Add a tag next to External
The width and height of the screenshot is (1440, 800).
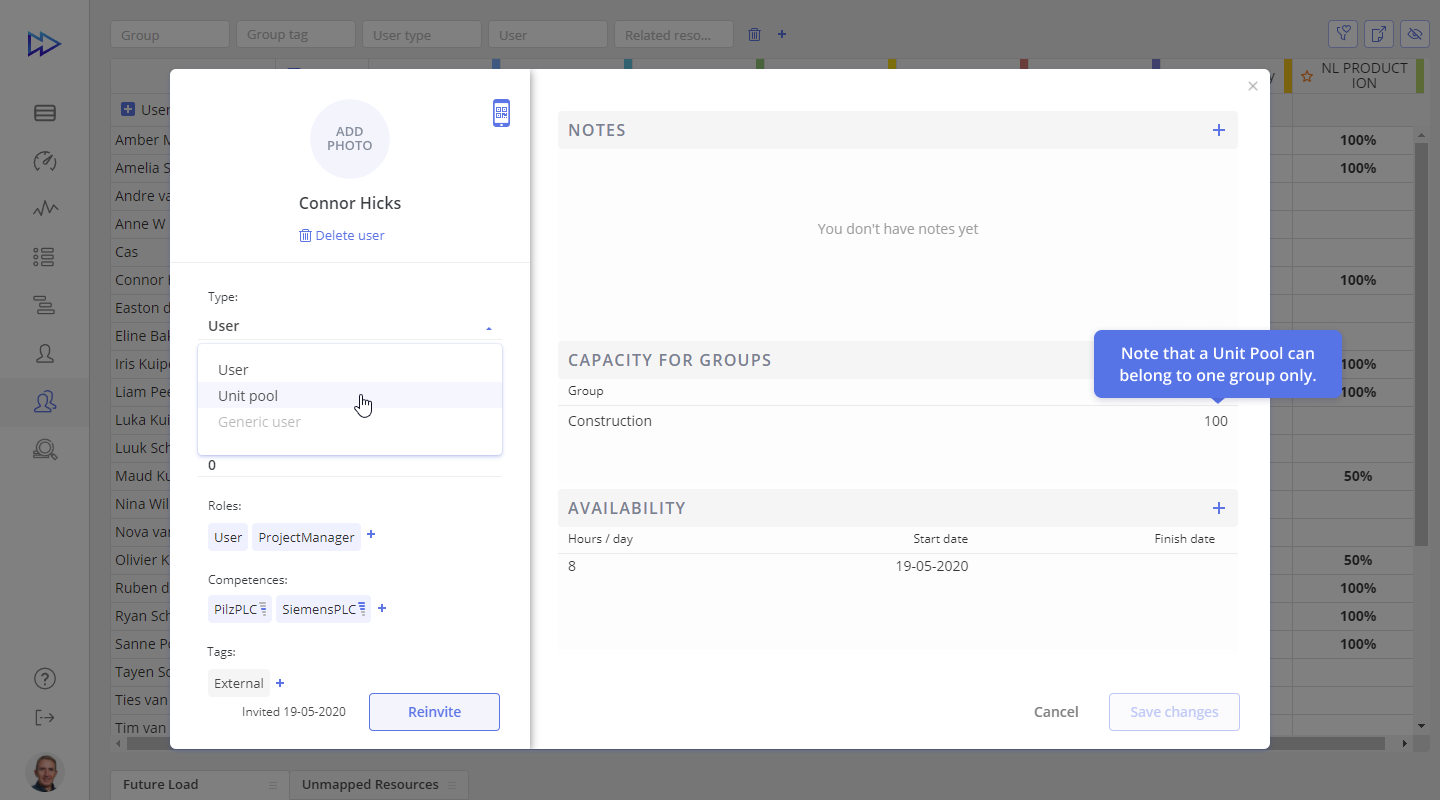pos(280,683)
